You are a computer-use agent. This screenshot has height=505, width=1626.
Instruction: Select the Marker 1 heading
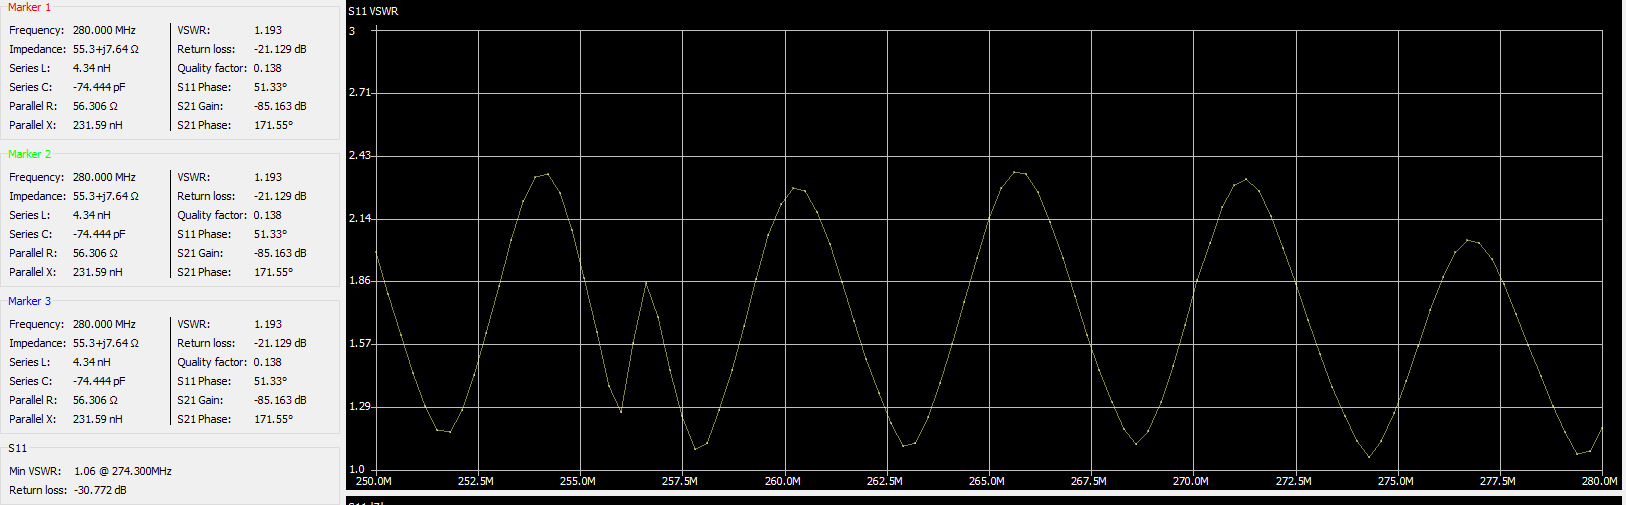click(x=29, y=7)
